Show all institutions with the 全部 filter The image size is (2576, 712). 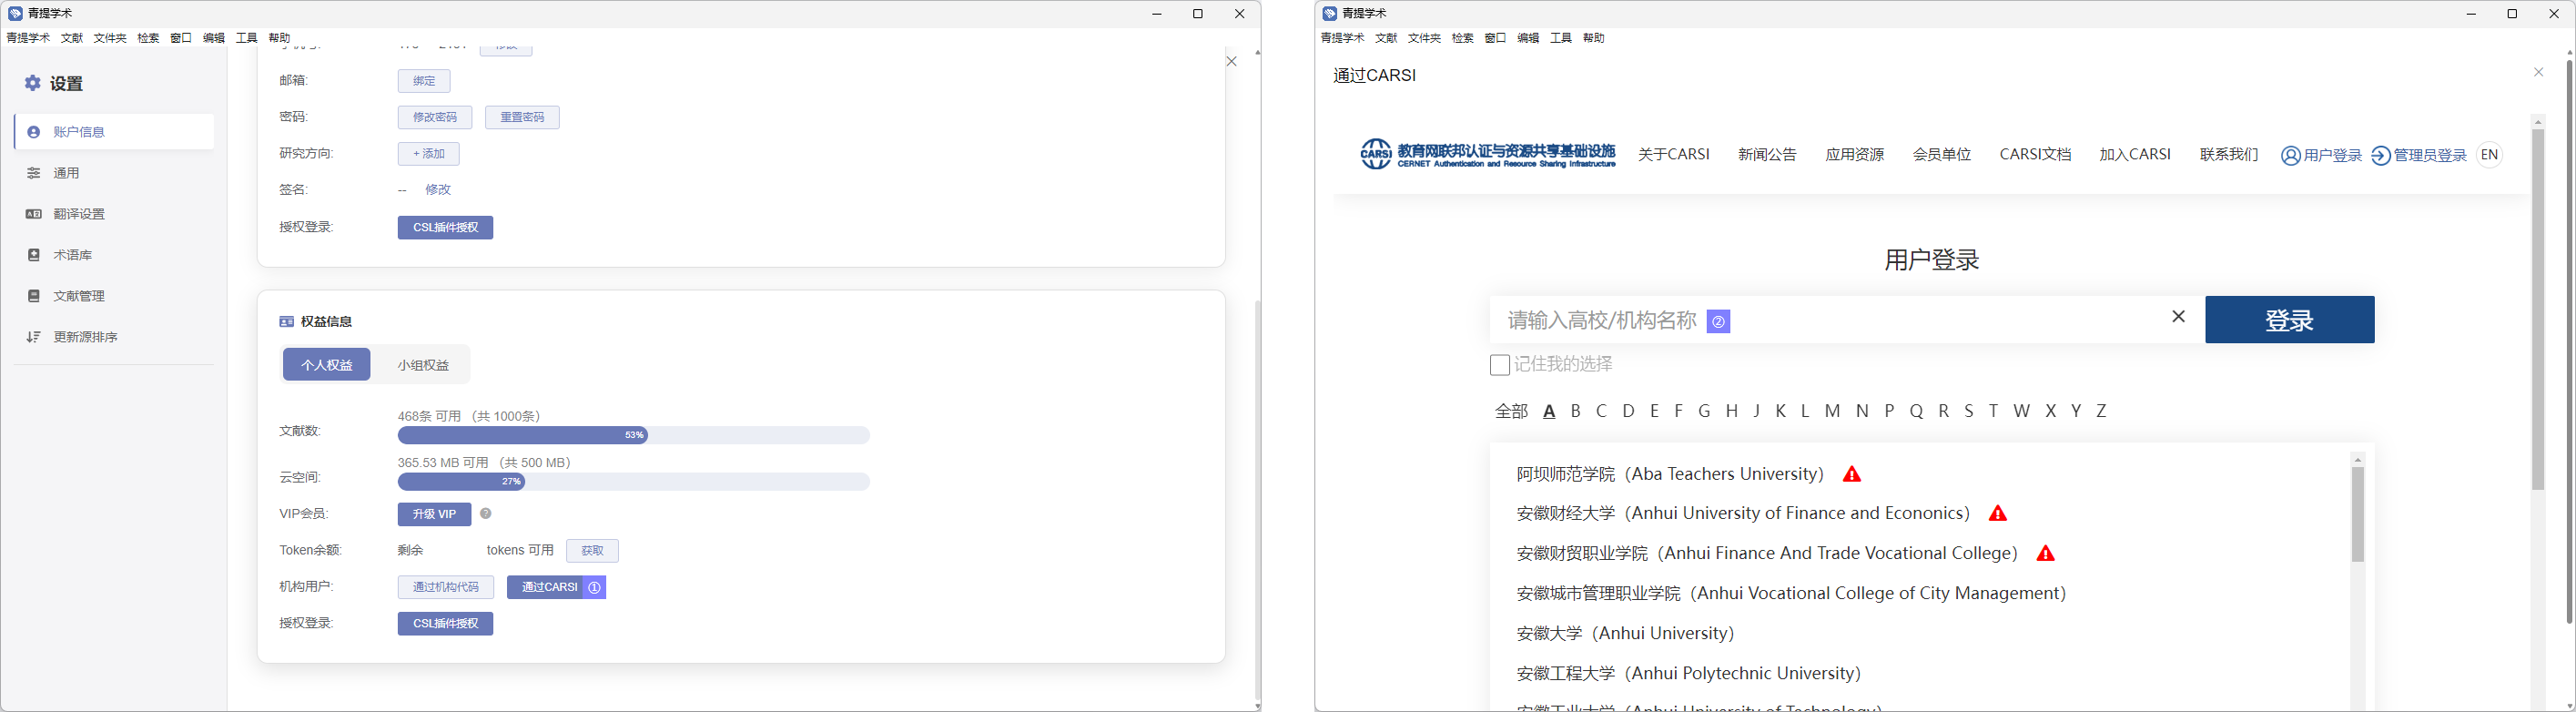click(1511, 411)
